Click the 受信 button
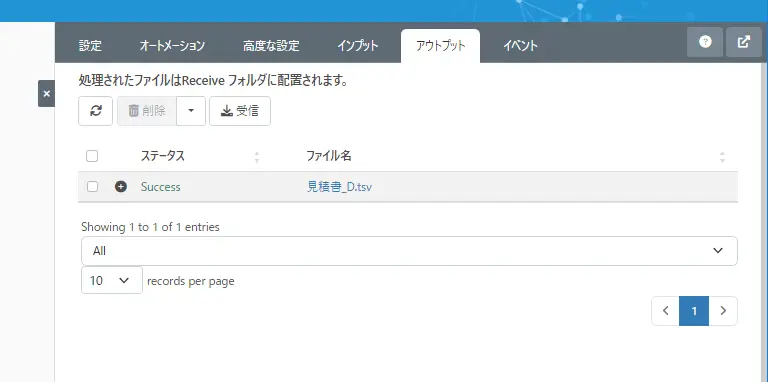 click(x=240, y=111)
